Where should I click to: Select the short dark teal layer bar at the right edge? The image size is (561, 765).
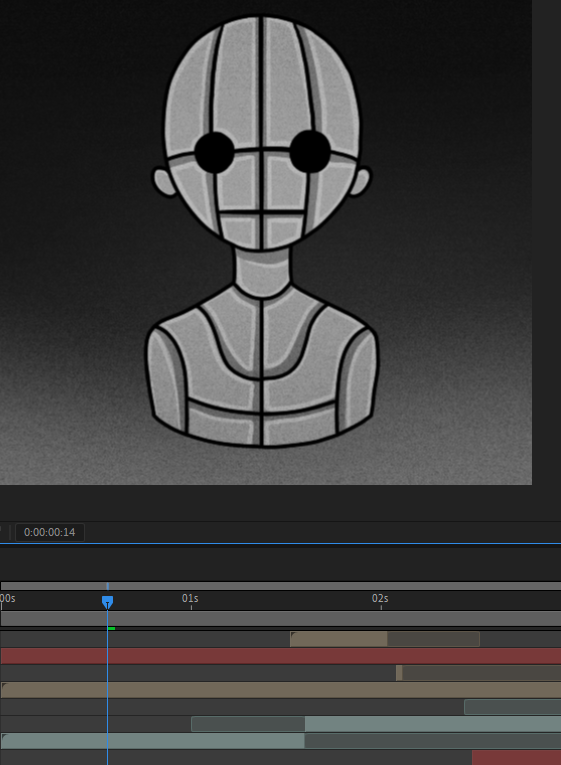tap(513, 707)
